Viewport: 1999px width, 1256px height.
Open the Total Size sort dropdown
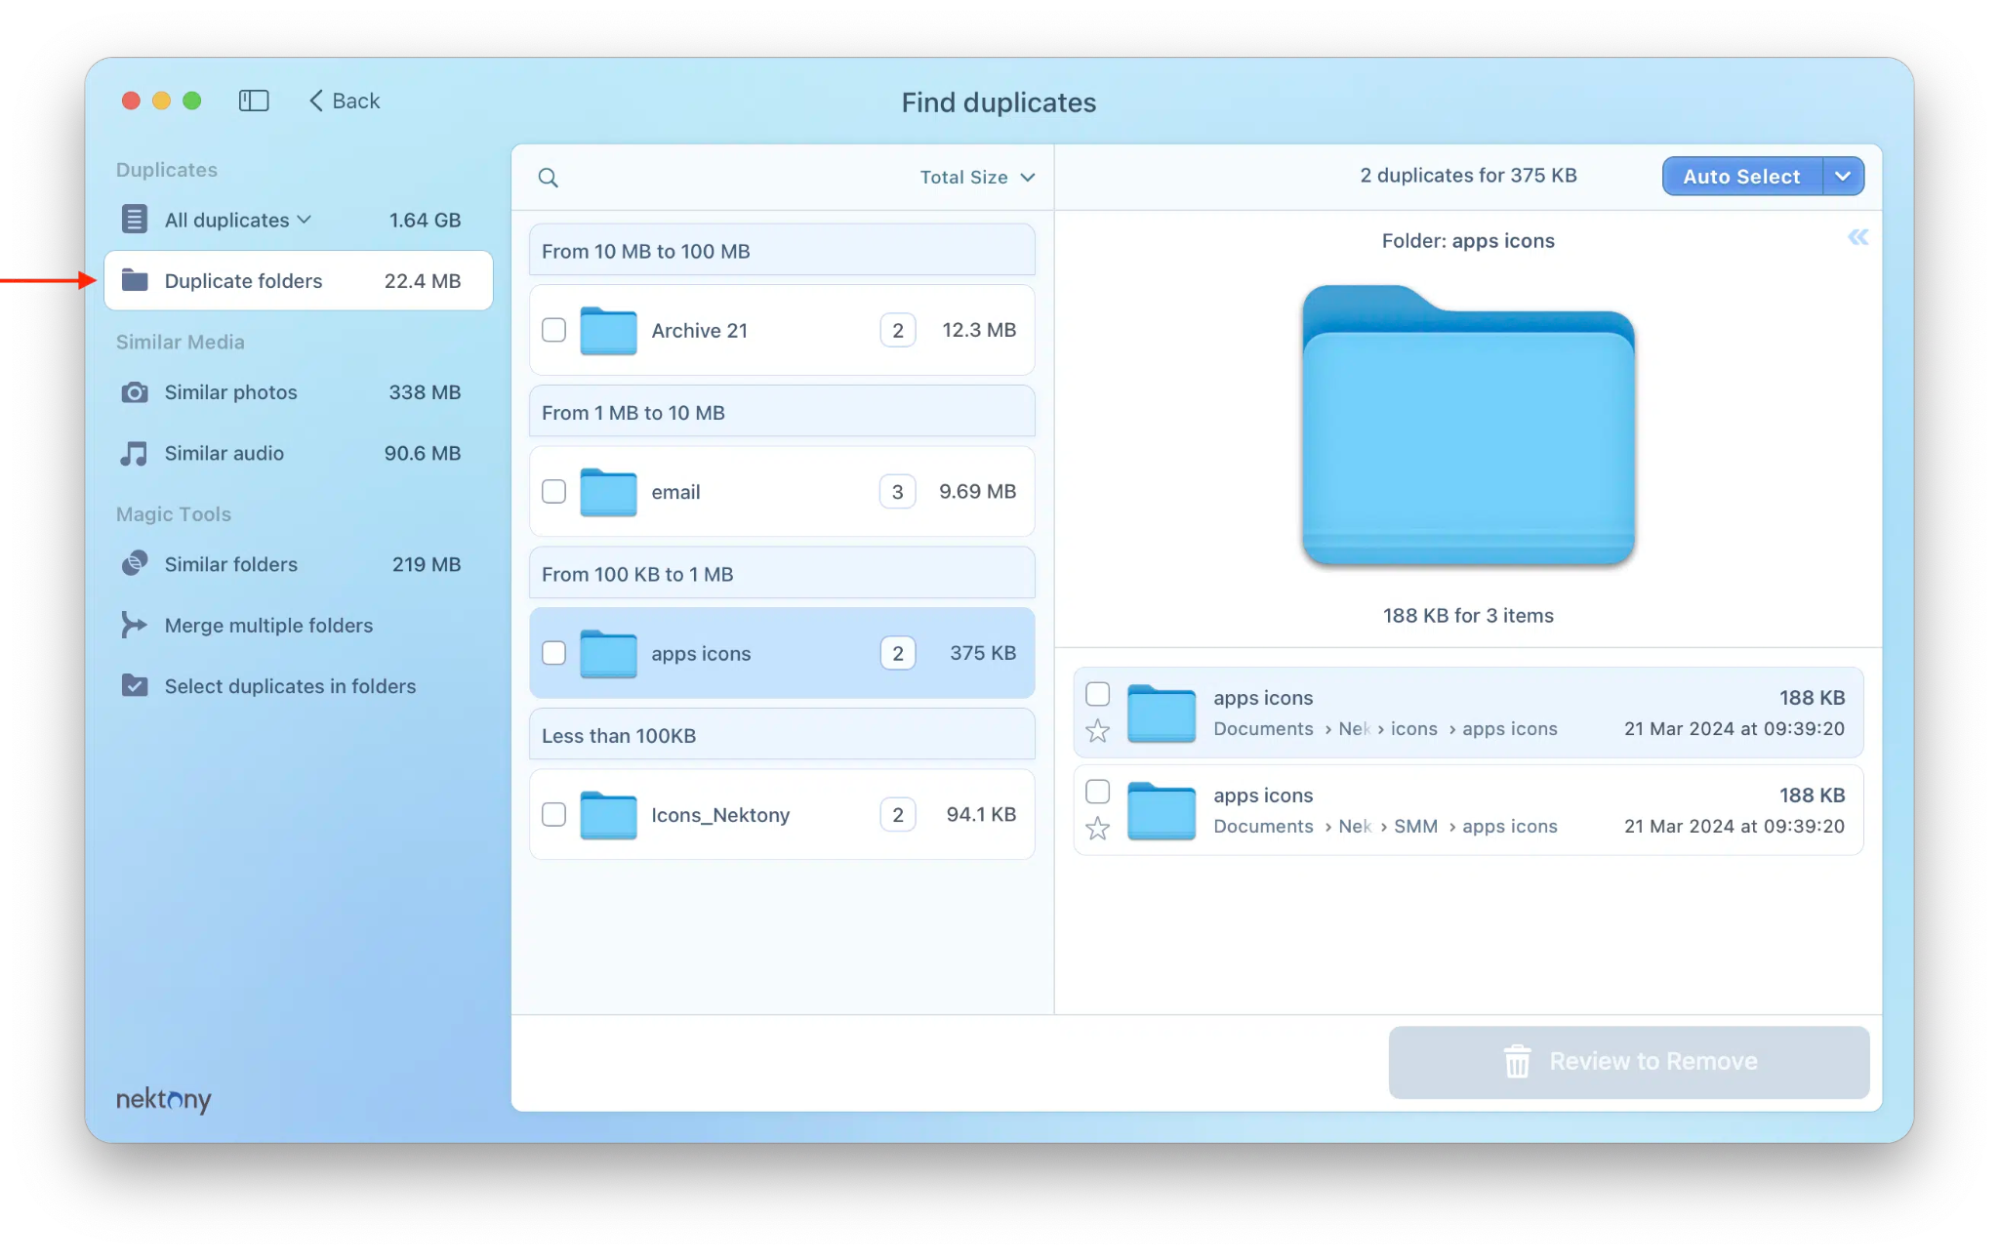click(x=976, y=177)
